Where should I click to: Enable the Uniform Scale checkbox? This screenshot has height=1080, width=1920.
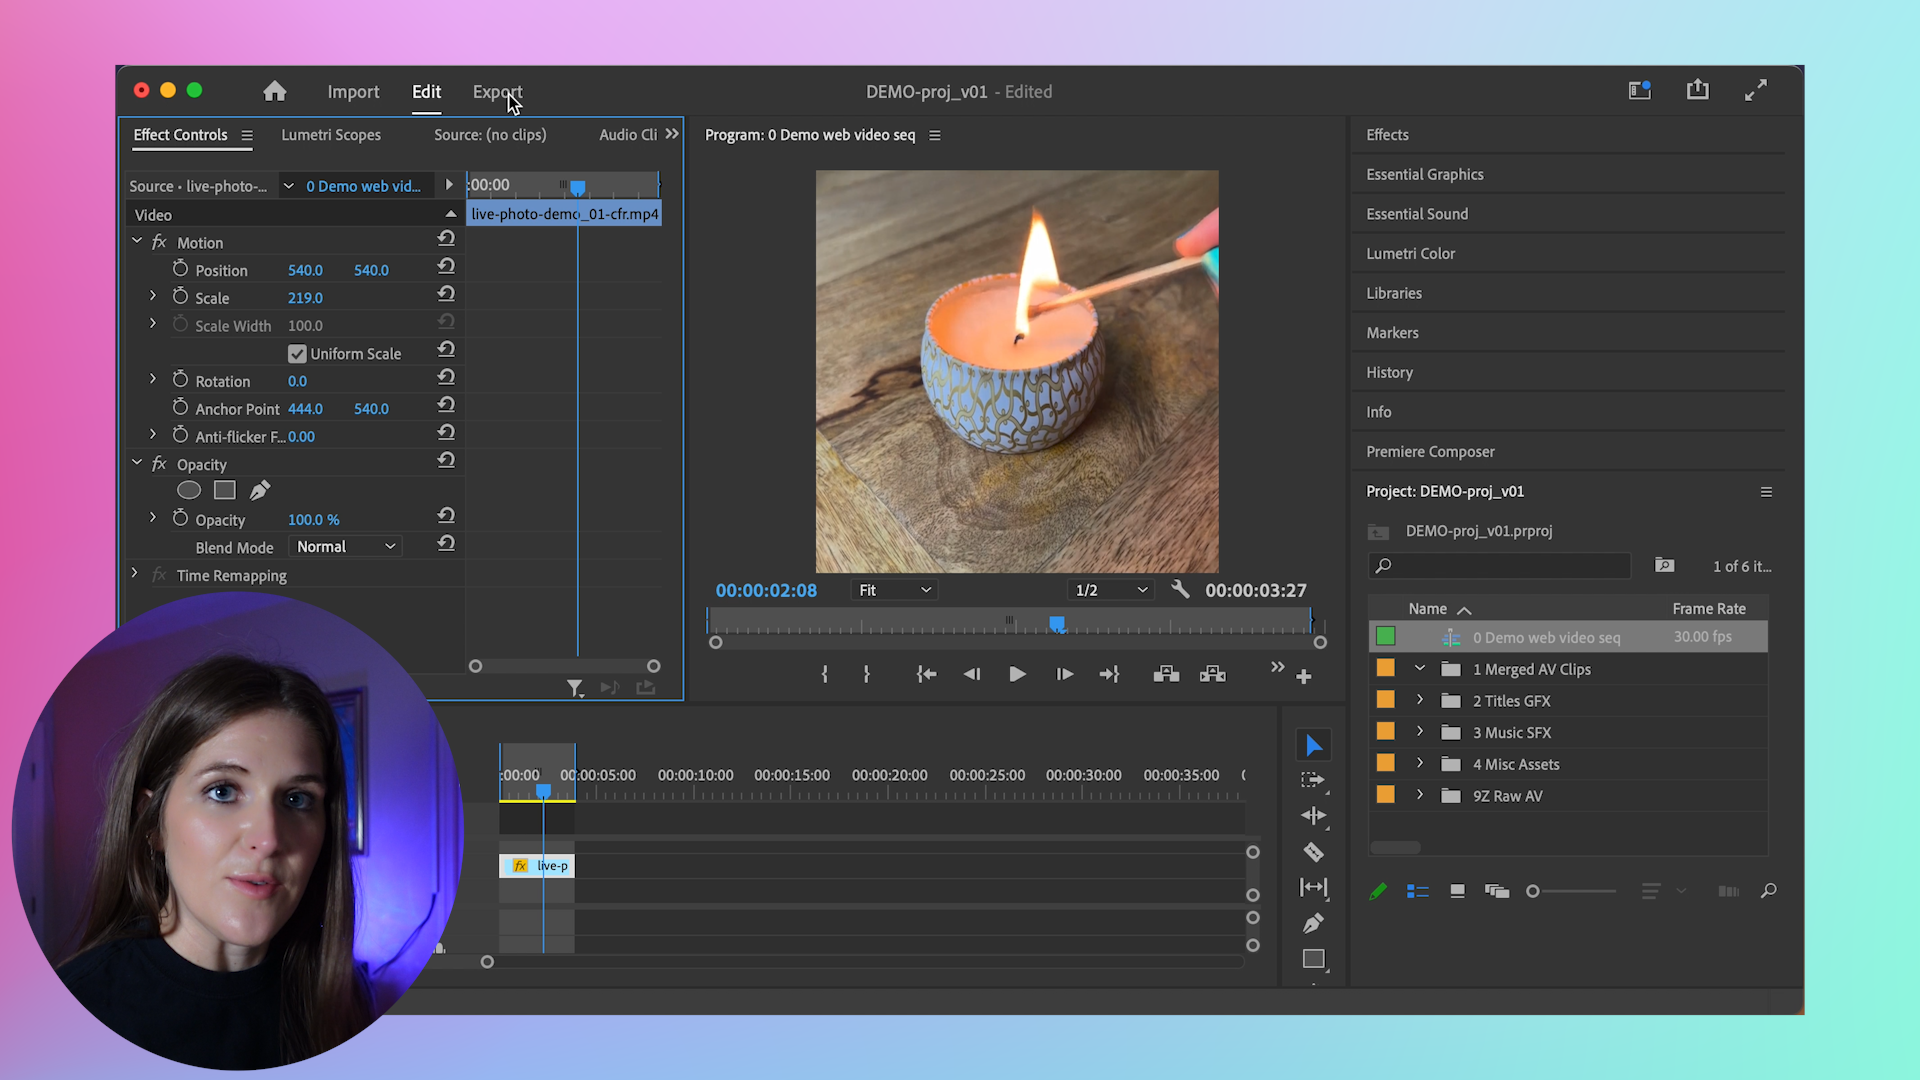click(297, 353)
